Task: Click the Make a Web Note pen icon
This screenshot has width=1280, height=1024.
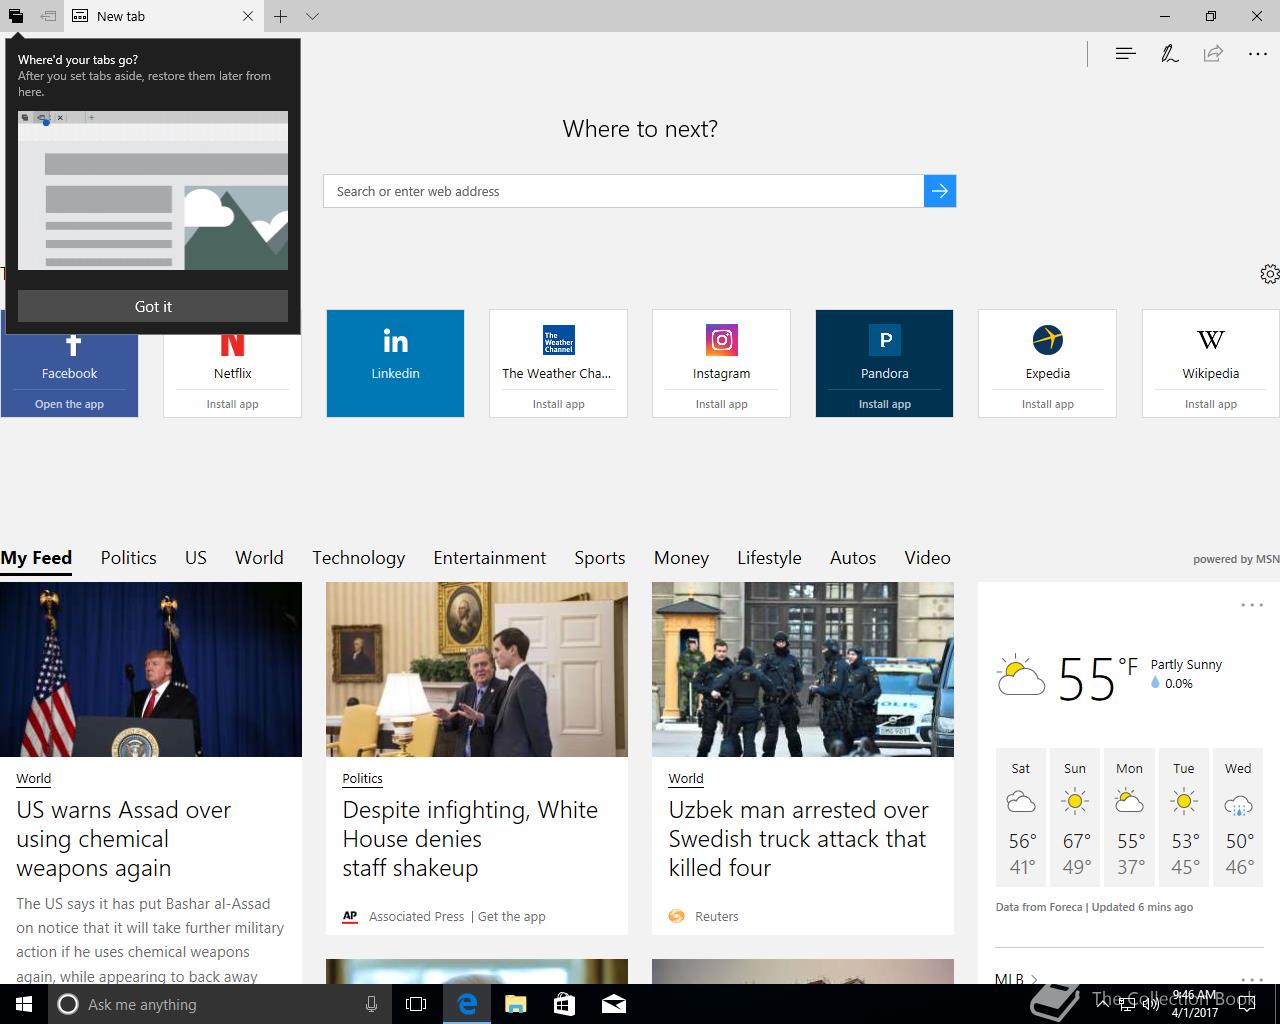Action: pos(1169,53)
